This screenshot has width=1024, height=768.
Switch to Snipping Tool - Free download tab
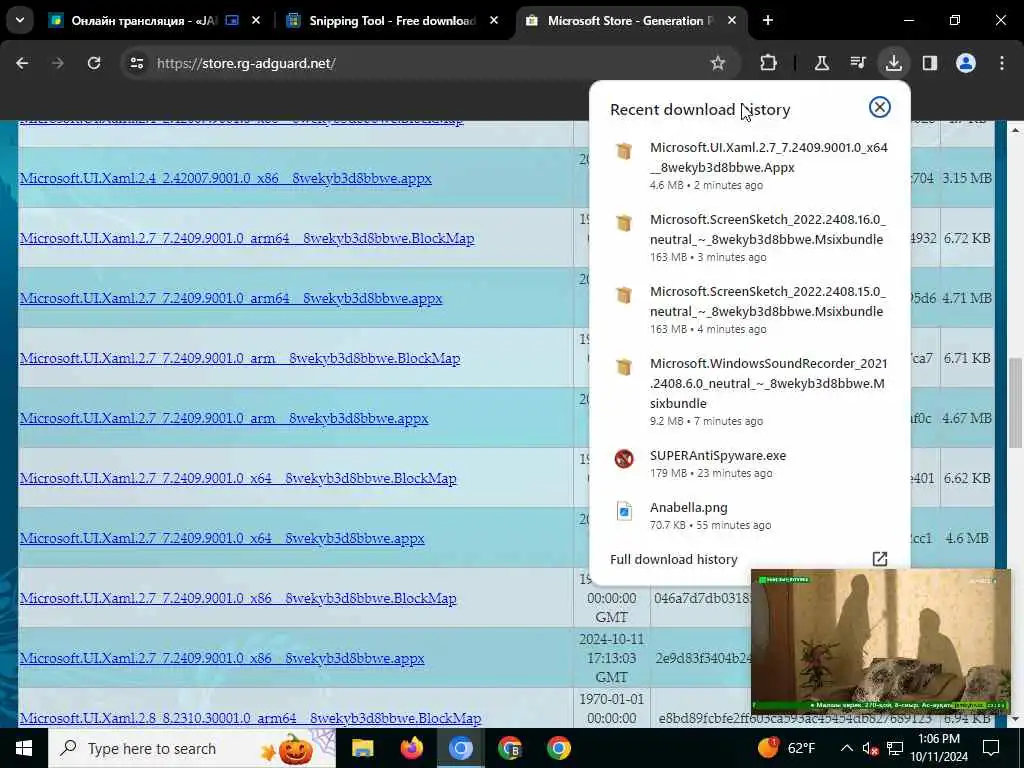pyautogui.click(x=392, y=21)
